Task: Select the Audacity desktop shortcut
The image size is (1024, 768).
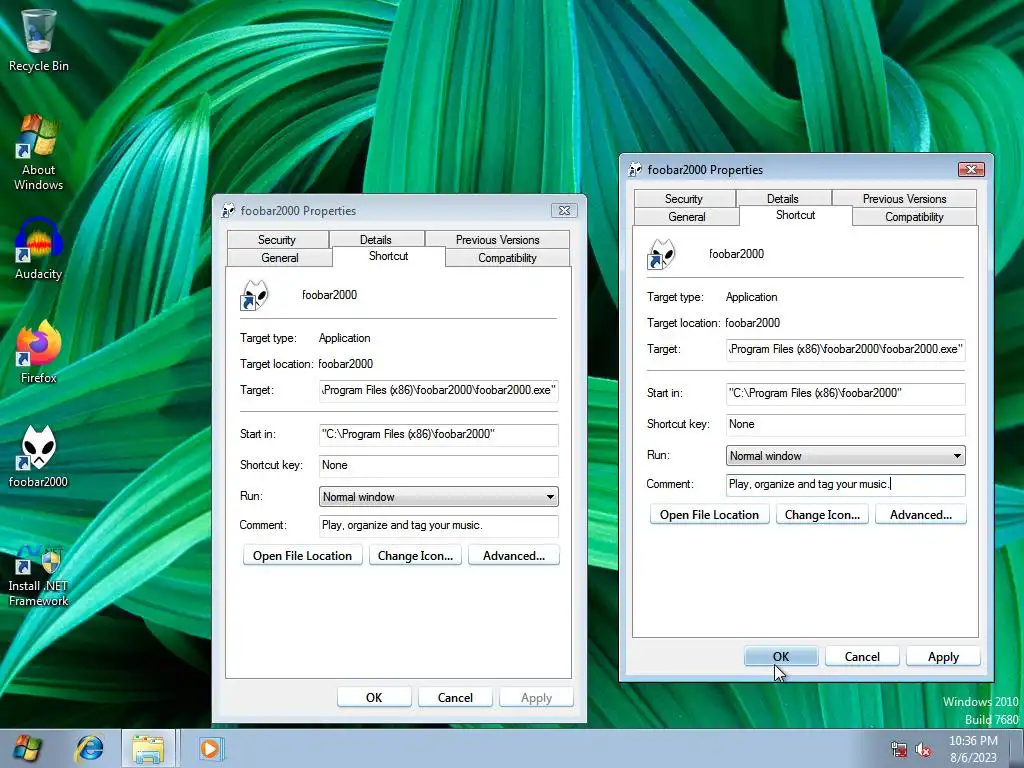Action: pyautogui.click(x=39, y=249)
